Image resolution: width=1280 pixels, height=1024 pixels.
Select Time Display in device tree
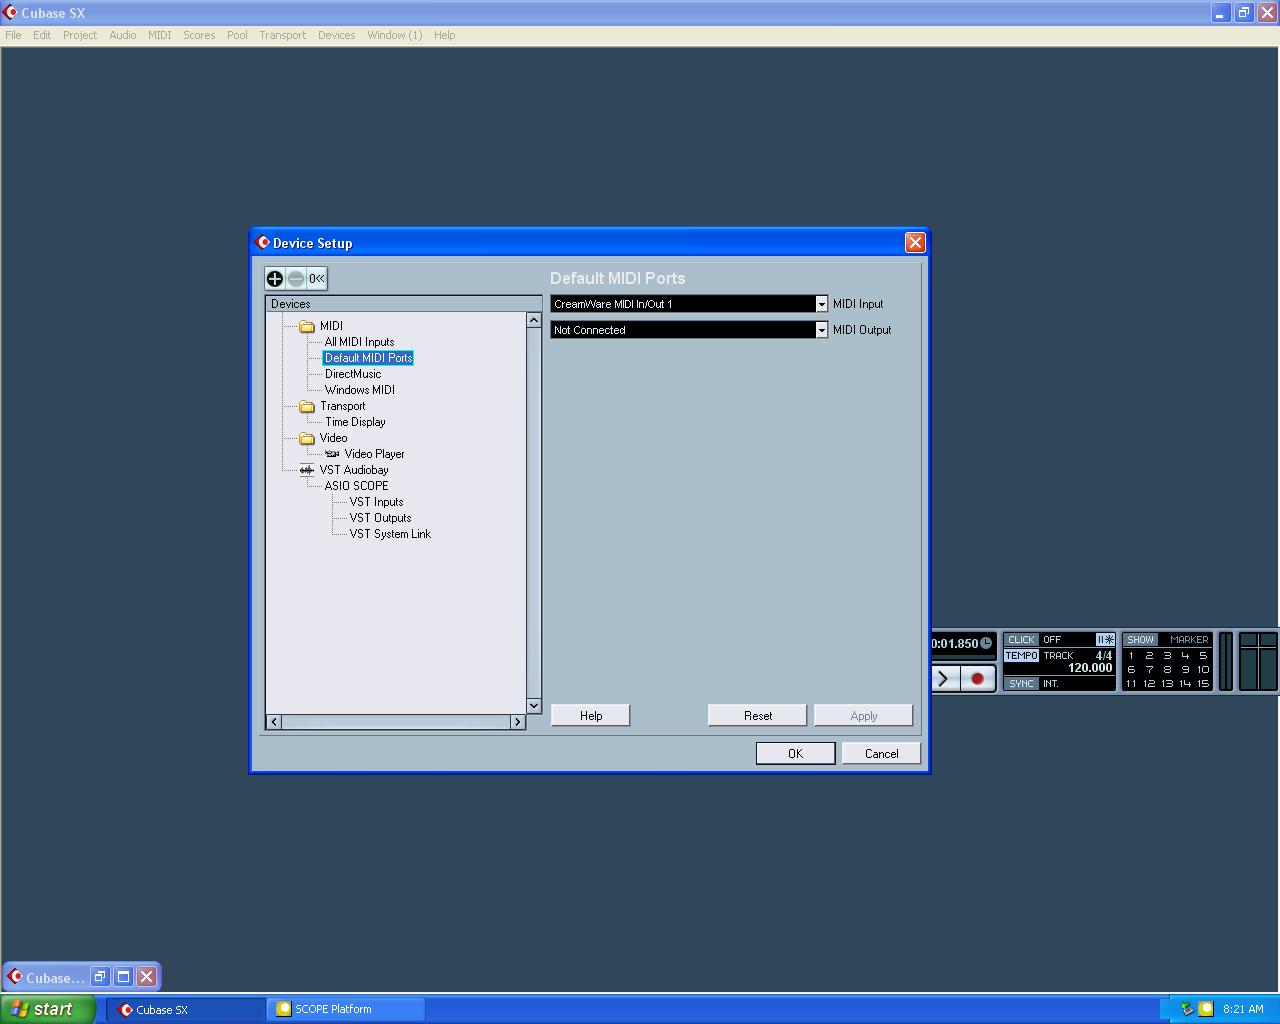point(355,422)
